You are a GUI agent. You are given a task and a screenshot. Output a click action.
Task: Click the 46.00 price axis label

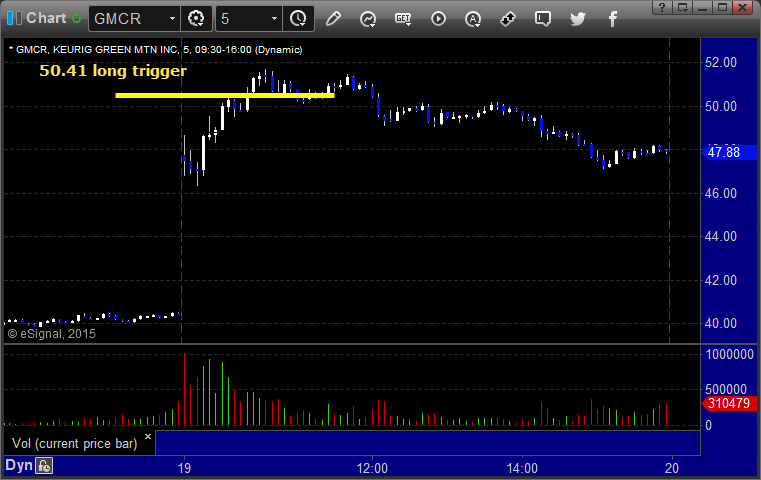[x=721, y=193]
